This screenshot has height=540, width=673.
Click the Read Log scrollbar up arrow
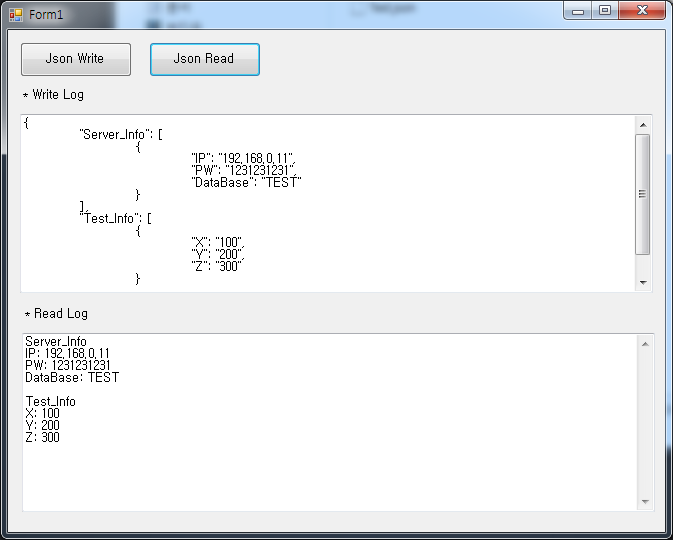tap(645, 344)
